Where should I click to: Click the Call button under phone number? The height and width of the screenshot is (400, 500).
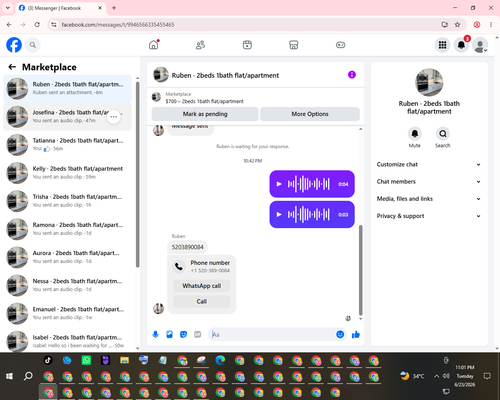pos(202,301)
